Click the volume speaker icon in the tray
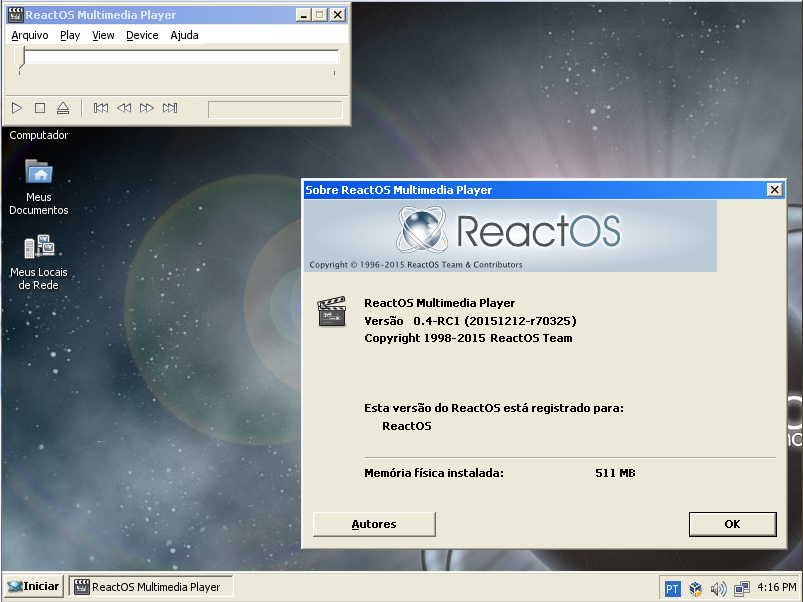The width and height of the screenshot is (803, 602). pyautogui.click(x=718, y=588)
